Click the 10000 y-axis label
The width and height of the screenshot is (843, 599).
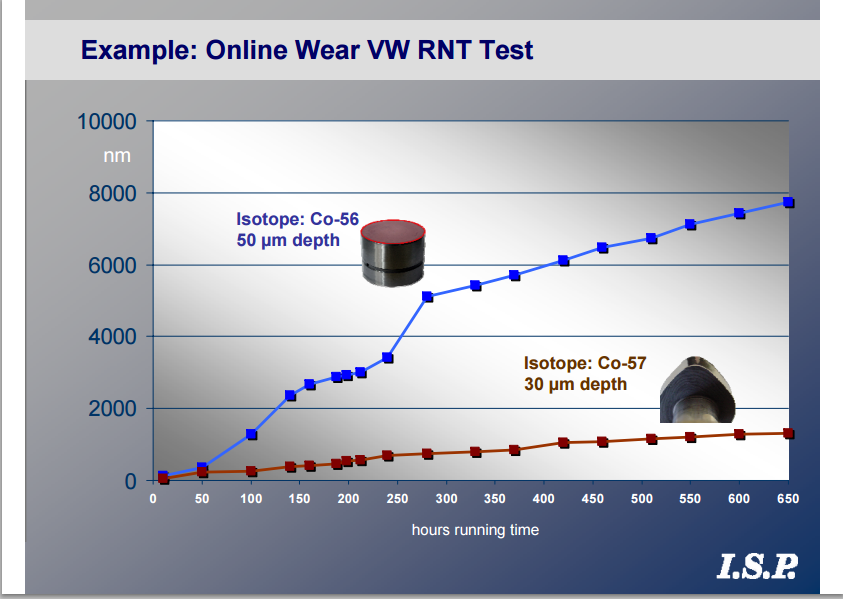107,122
